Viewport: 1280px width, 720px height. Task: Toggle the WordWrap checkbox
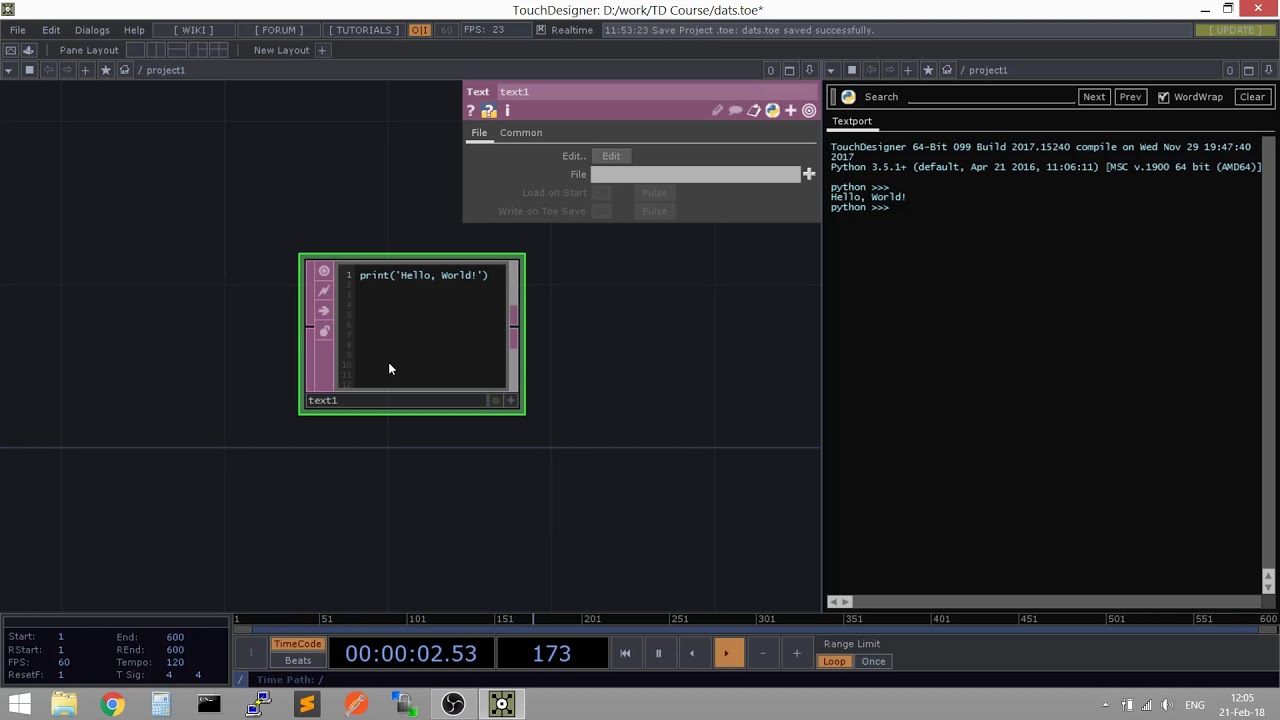point(1163,97)
